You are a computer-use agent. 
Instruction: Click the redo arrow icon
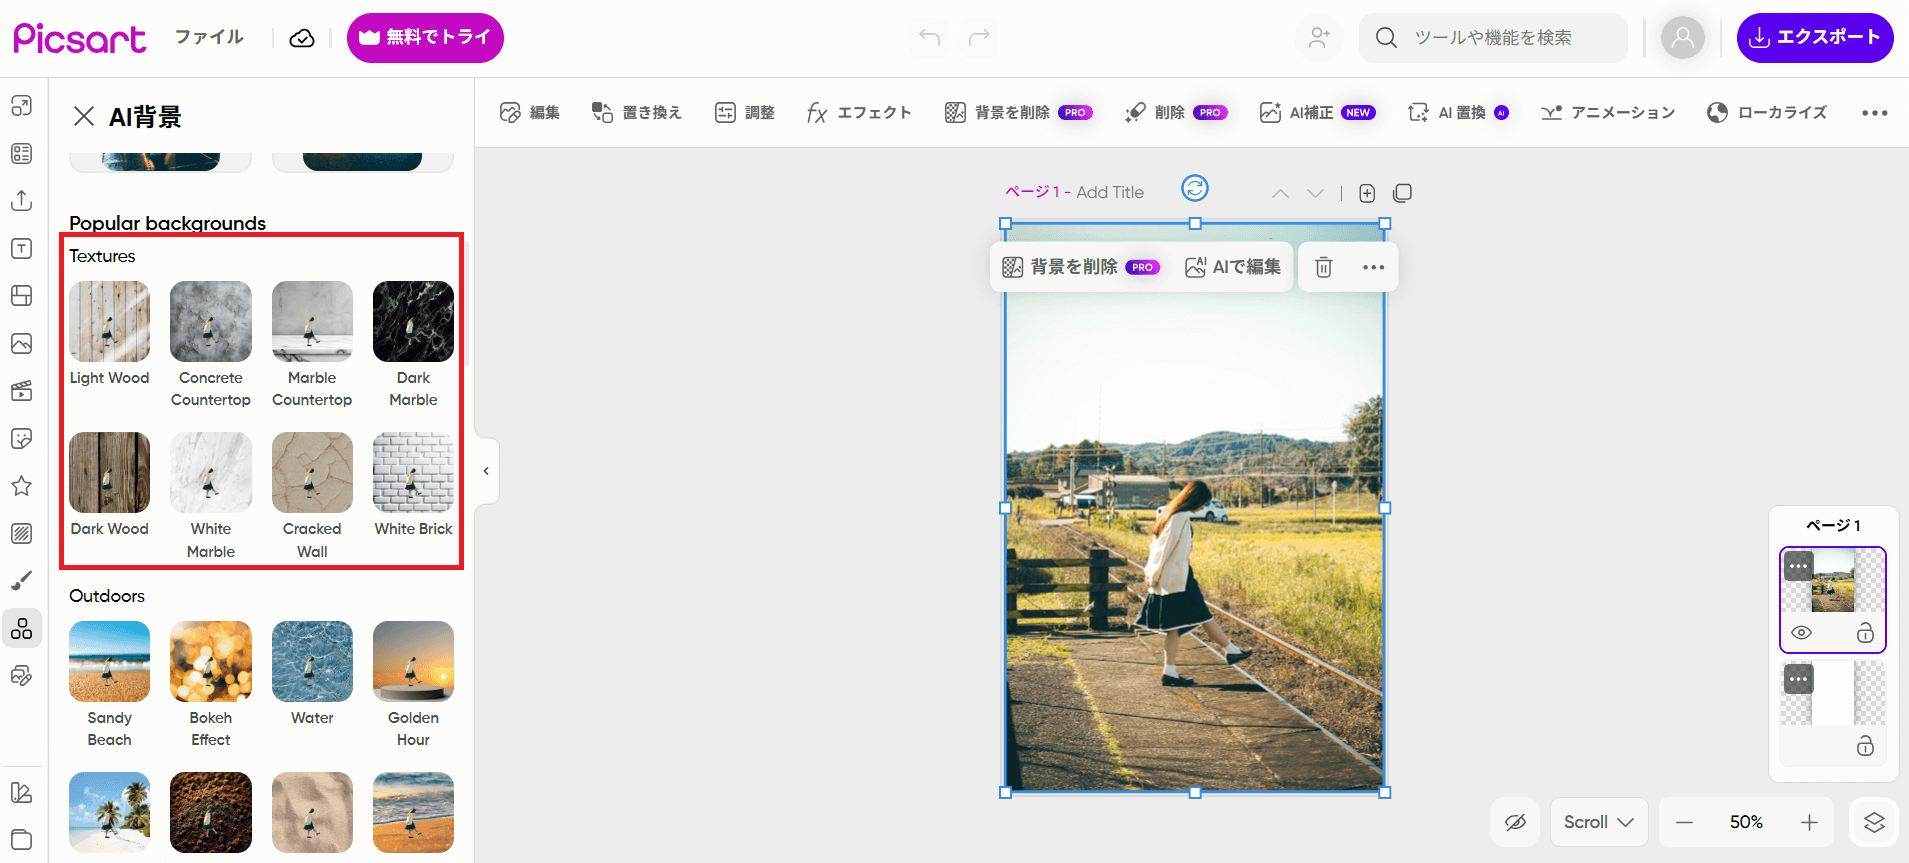[979, 38]
